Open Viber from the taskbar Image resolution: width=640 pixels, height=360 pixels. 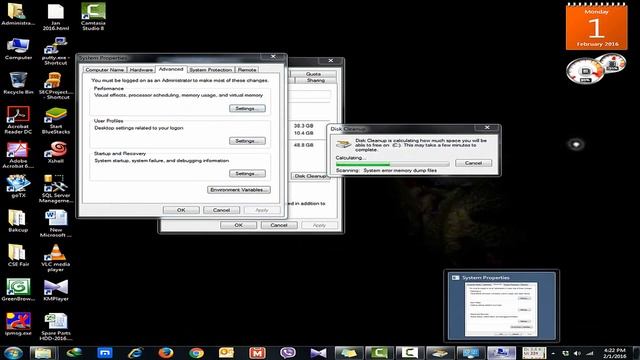pos(288,353)
